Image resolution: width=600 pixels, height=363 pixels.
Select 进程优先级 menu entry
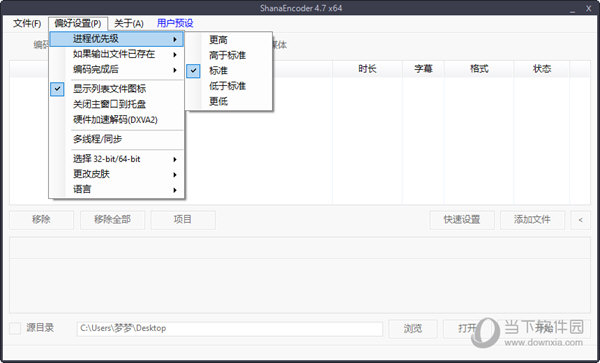tap(117, 39)
